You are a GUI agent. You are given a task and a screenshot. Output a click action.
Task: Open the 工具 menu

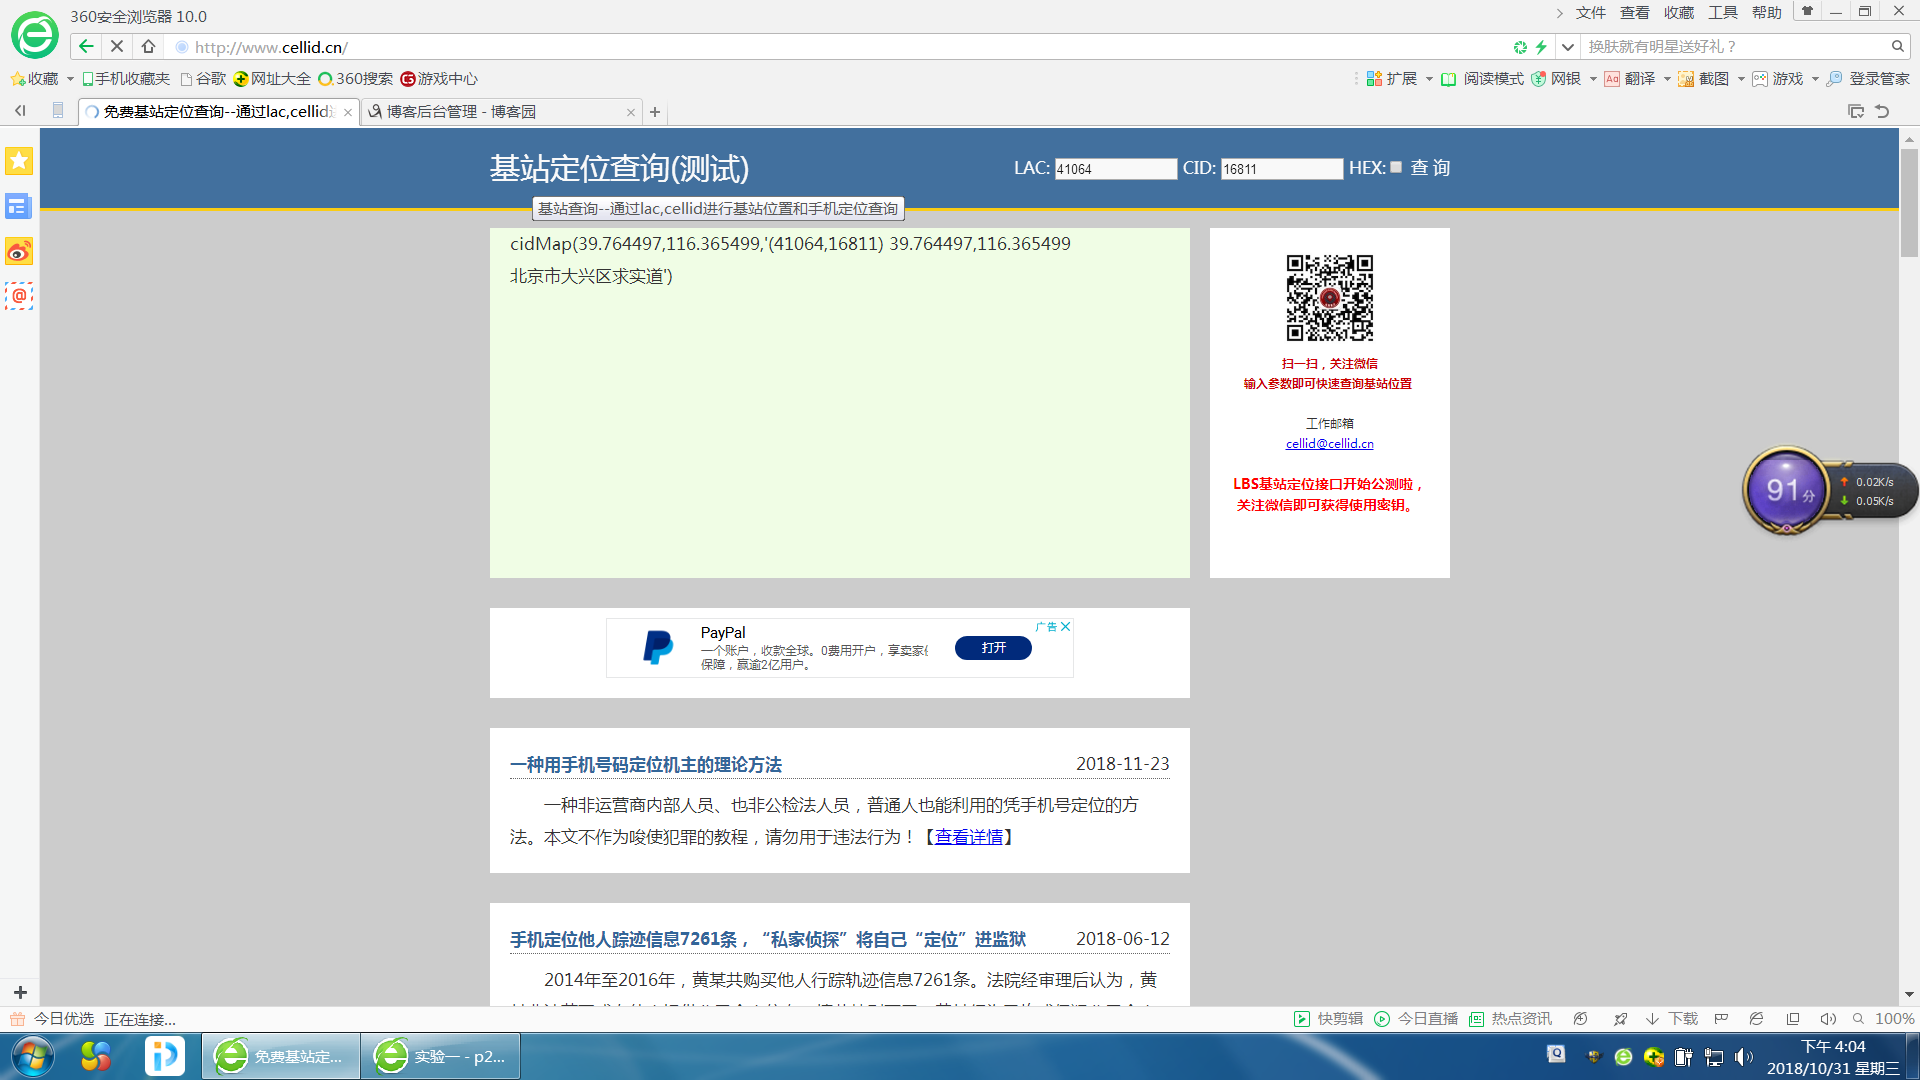click(1722, 12)
